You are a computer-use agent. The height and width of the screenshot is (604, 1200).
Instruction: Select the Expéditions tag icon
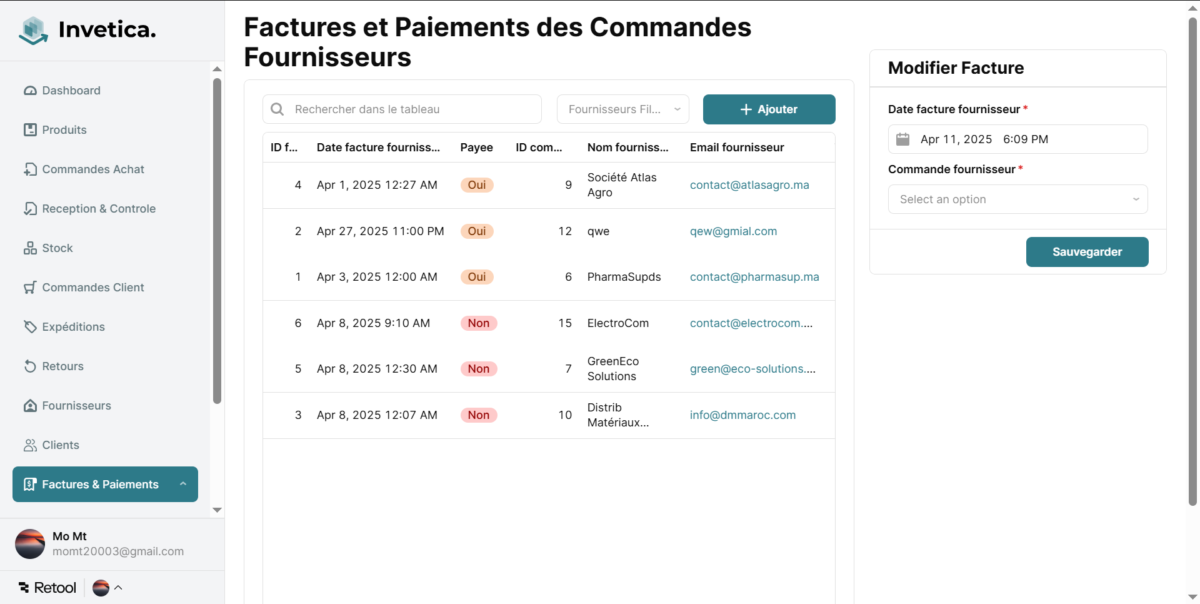[x=30, y=327]
